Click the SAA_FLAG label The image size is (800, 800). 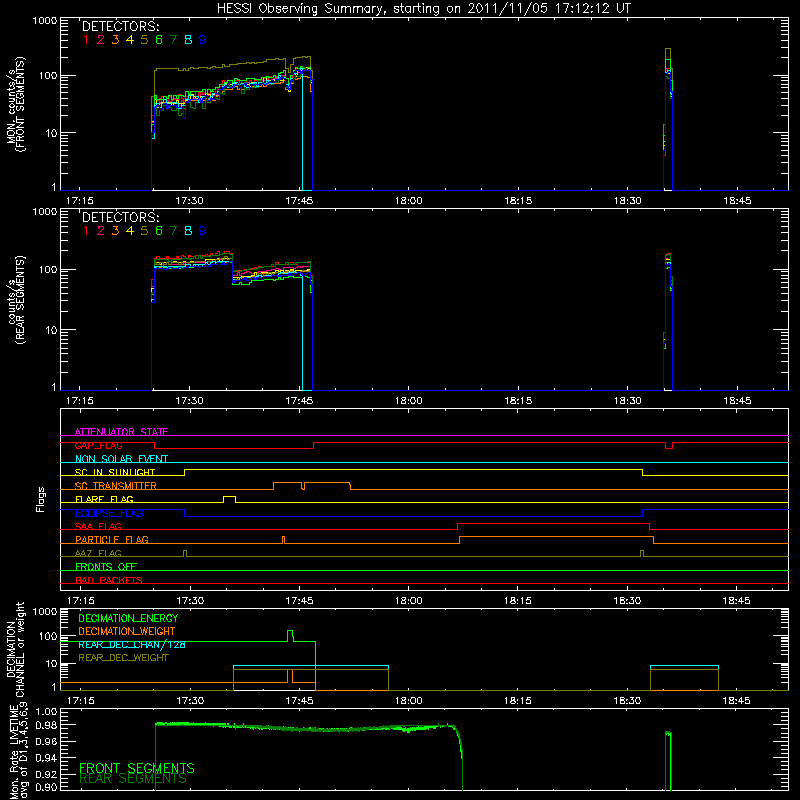(98, 526)
